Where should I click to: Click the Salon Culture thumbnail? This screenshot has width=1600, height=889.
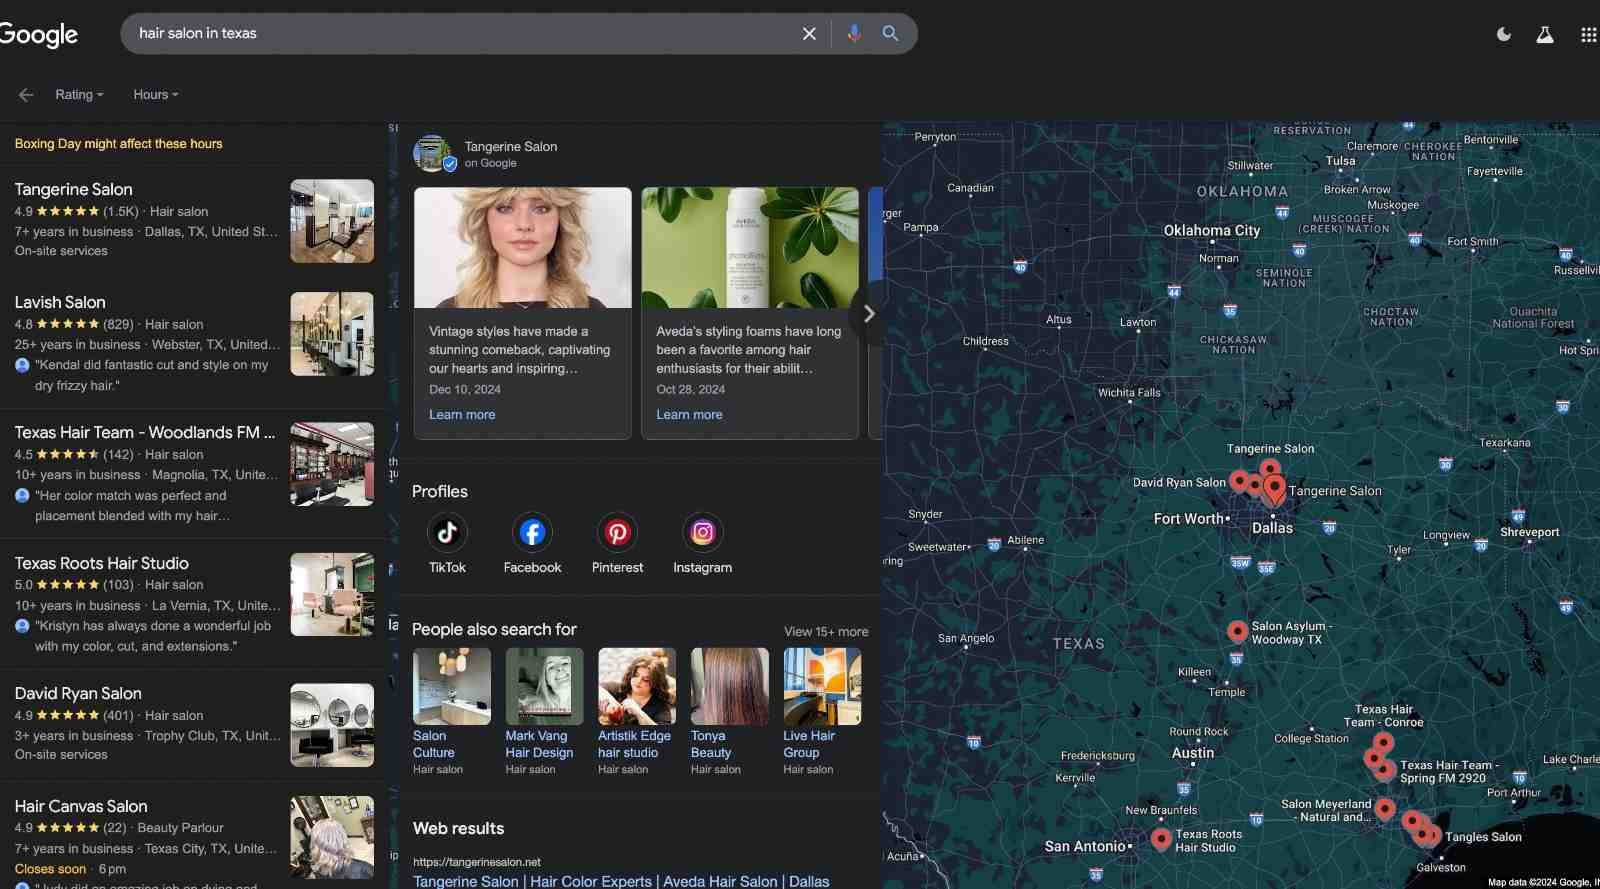coord(451,686)
